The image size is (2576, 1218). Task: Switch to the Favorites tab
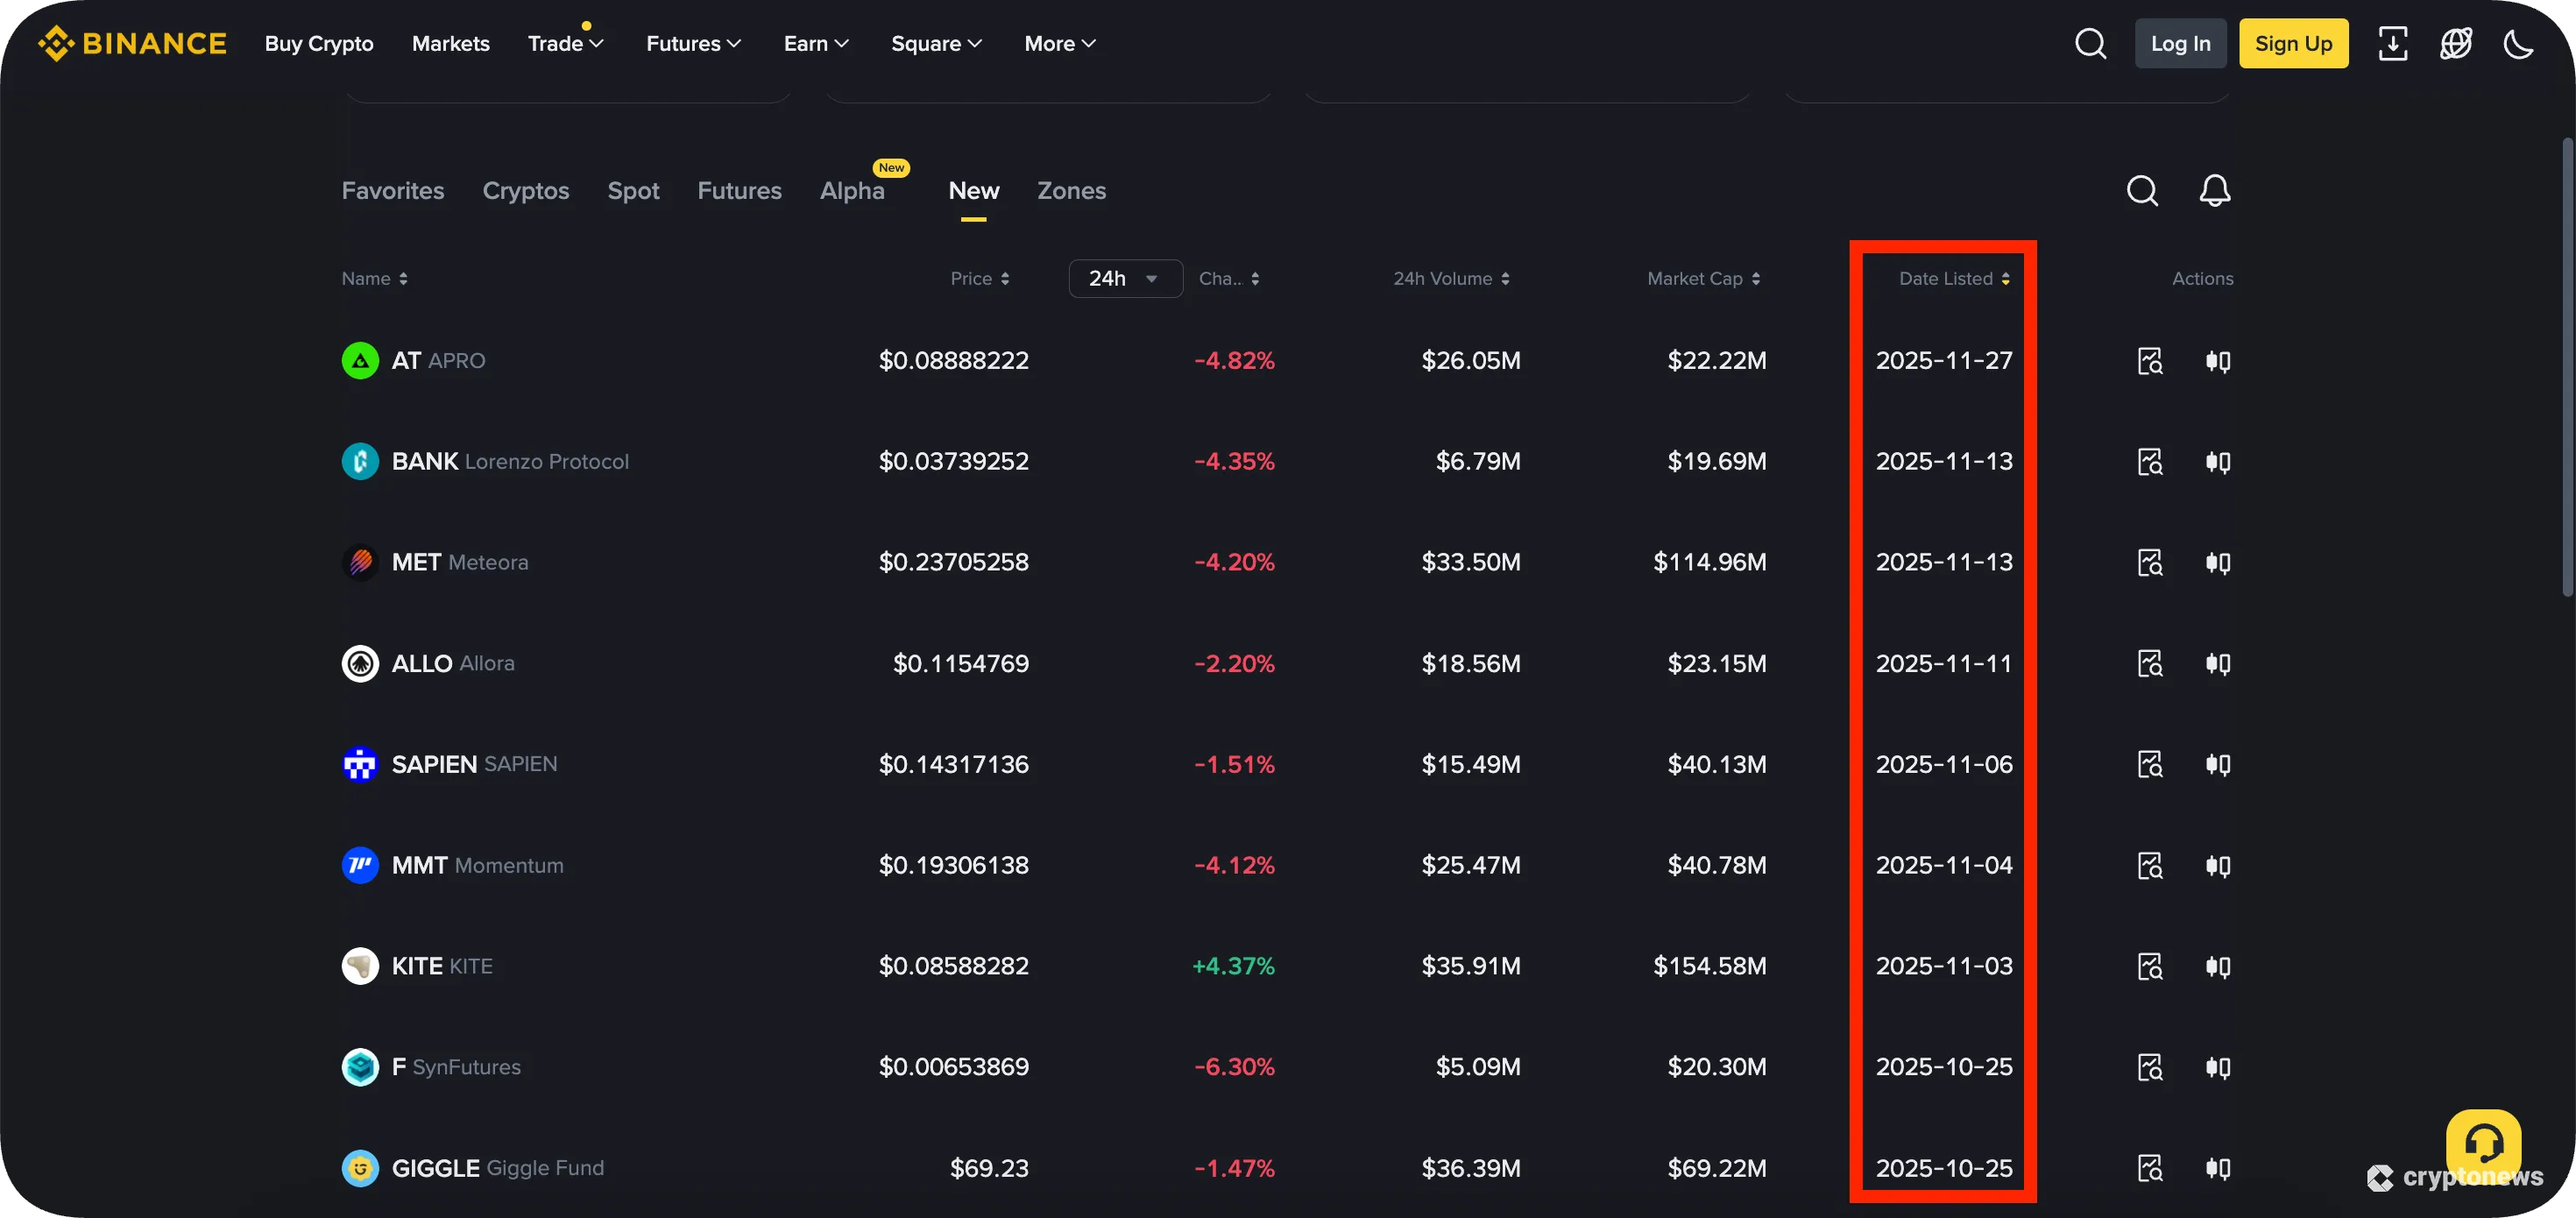[392, 190]
